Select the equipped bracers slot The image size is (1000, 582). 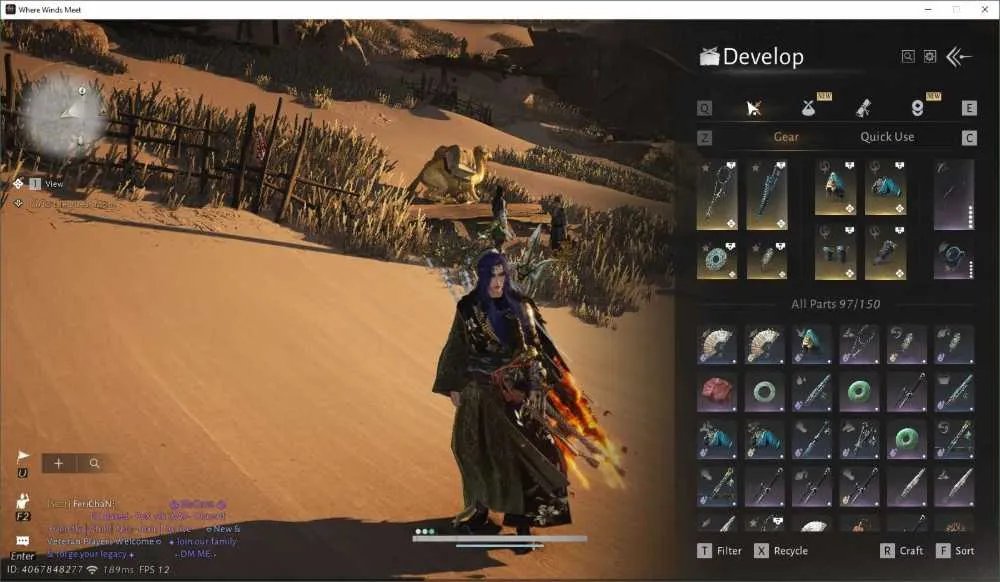(835, 252)
